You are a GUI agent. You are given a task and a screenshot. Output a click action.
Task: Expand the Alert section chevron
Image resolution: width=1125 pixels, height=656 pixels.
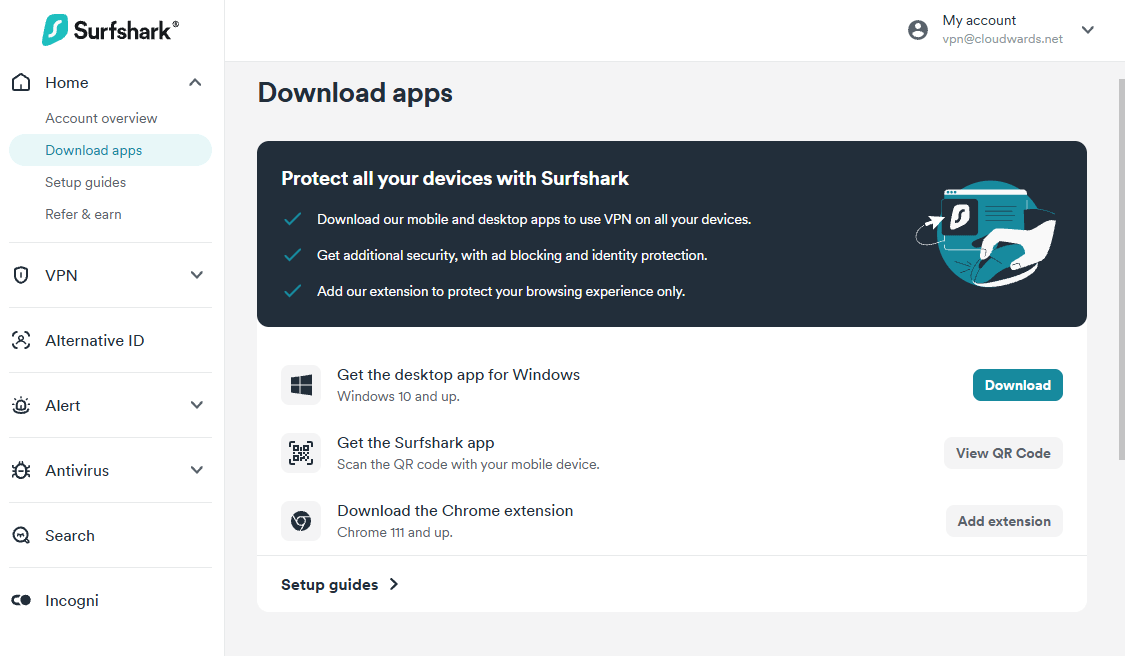tap(197, 405)
